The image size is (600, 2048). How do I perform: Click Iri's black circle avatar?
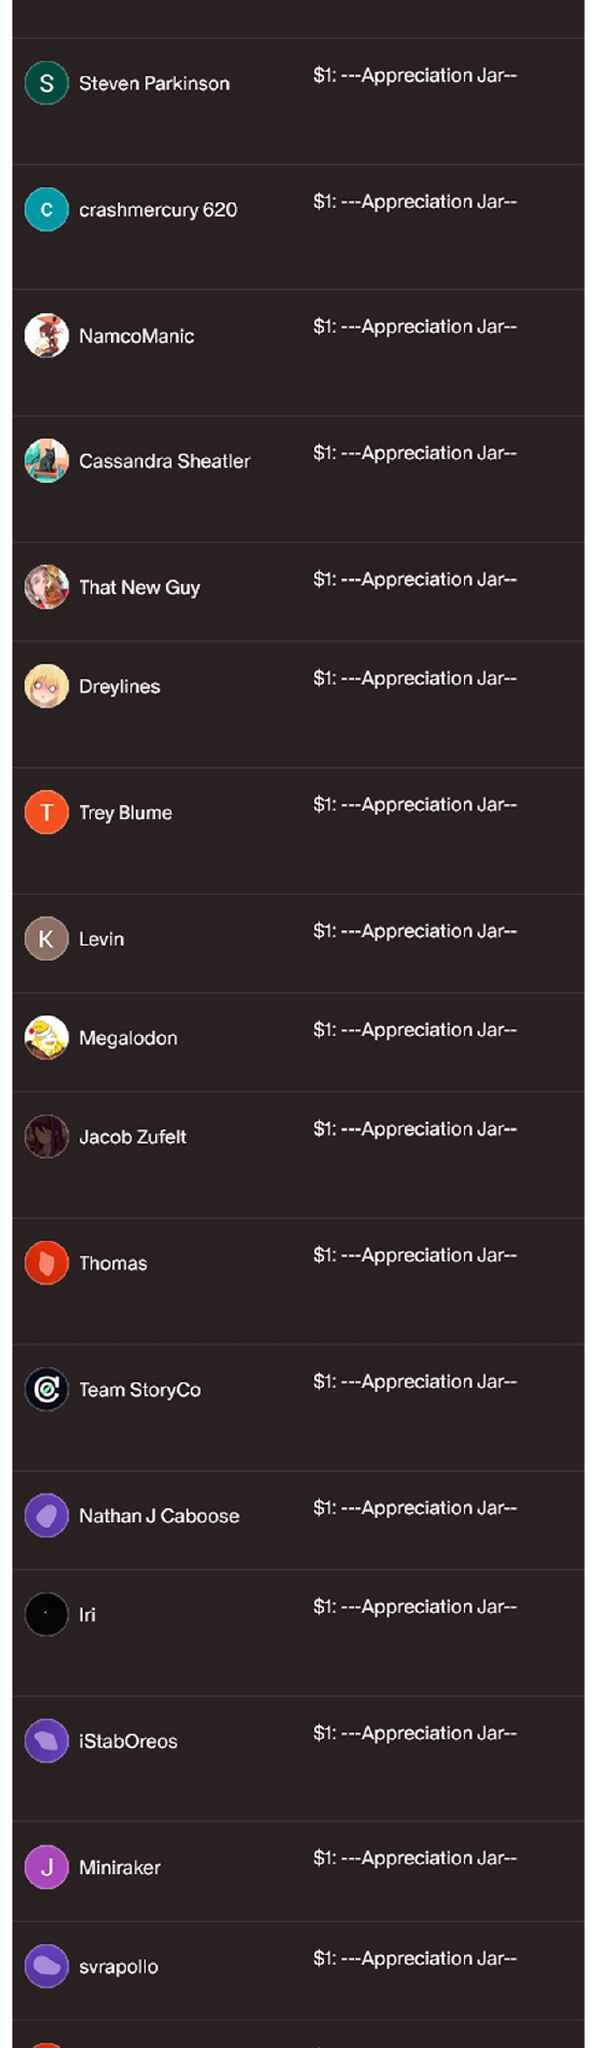pos(46,1614)
